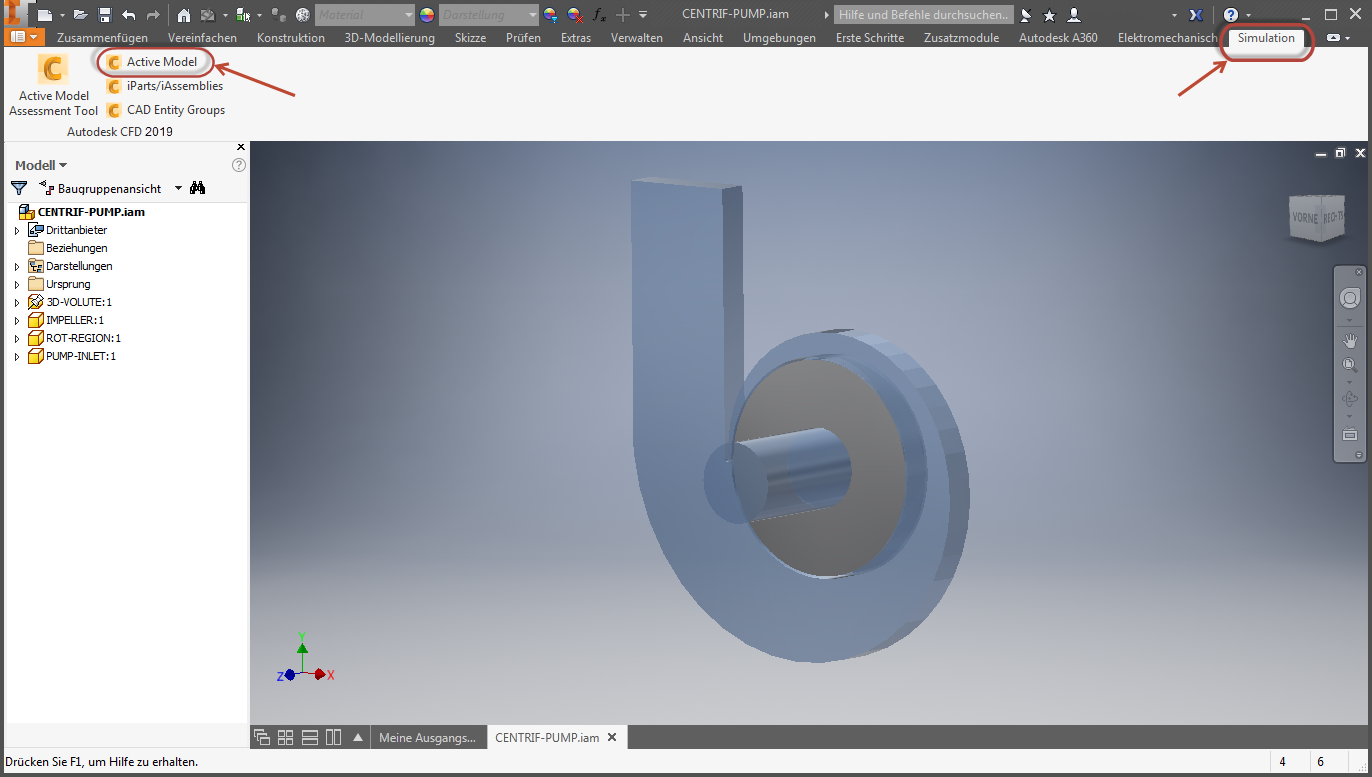Switch to the Meine Ausgangs... document tab

(x=428, y=738)
